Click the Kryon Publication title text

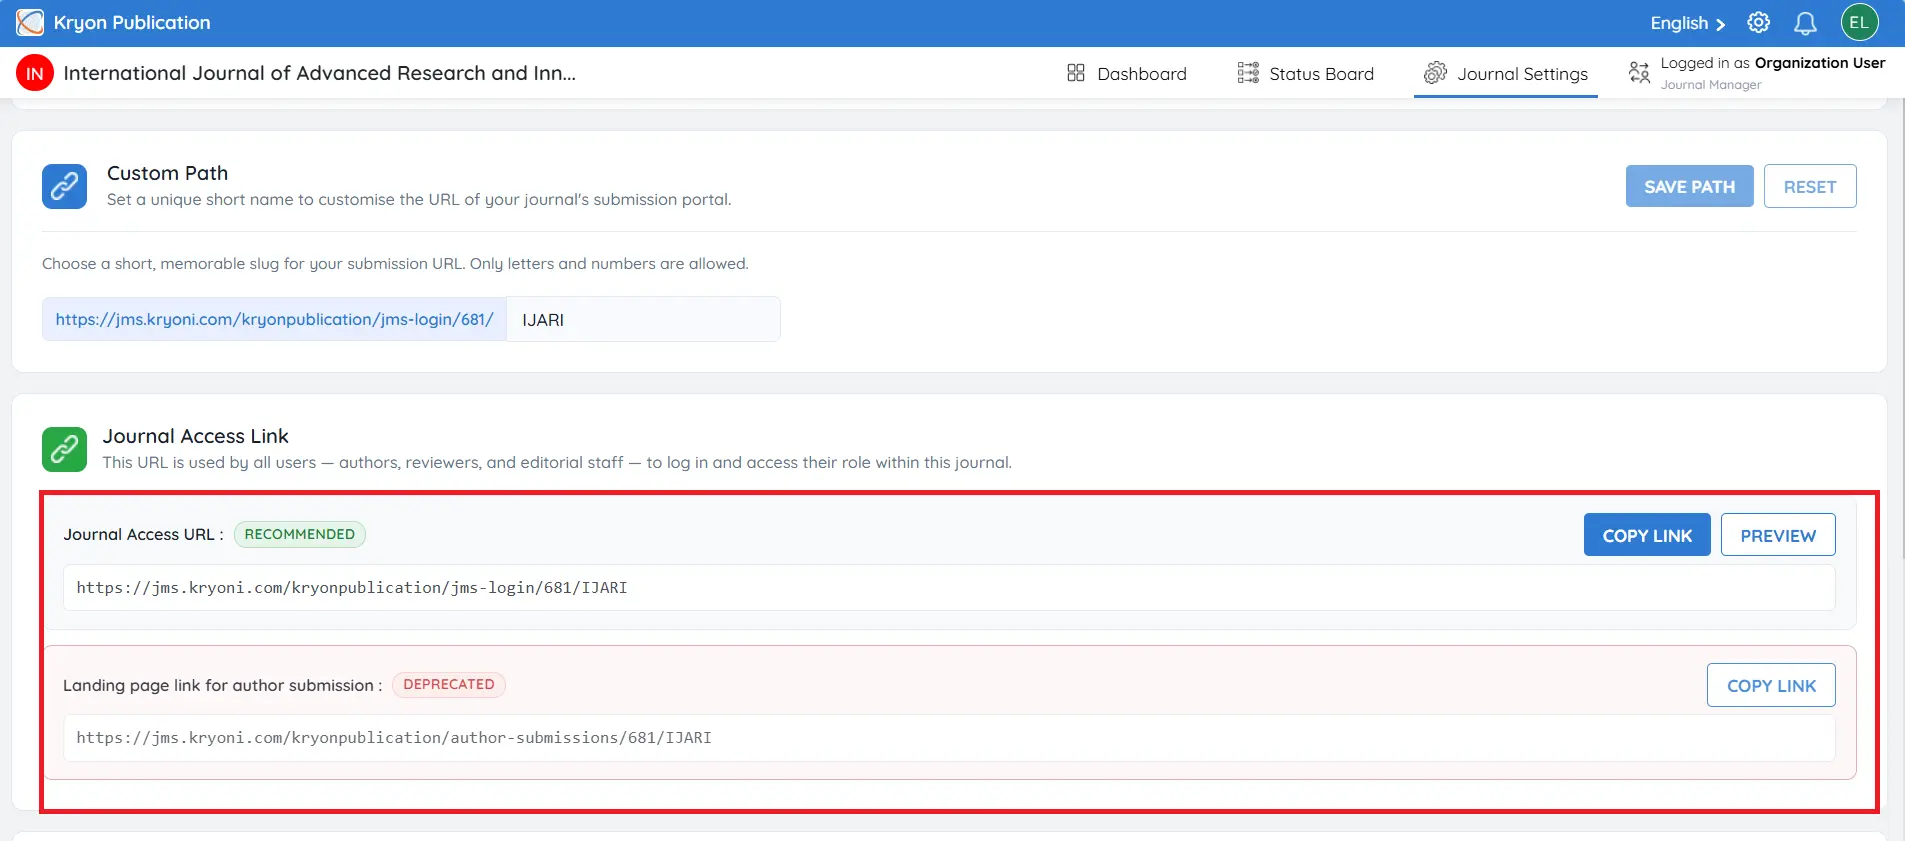(132, 22)
